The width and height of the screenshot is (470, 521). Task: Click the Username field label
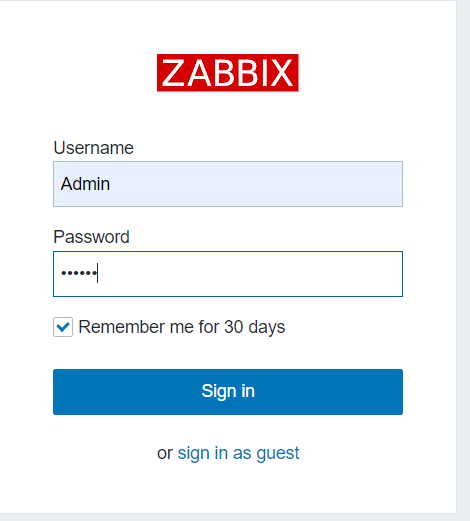coord(93,148)
